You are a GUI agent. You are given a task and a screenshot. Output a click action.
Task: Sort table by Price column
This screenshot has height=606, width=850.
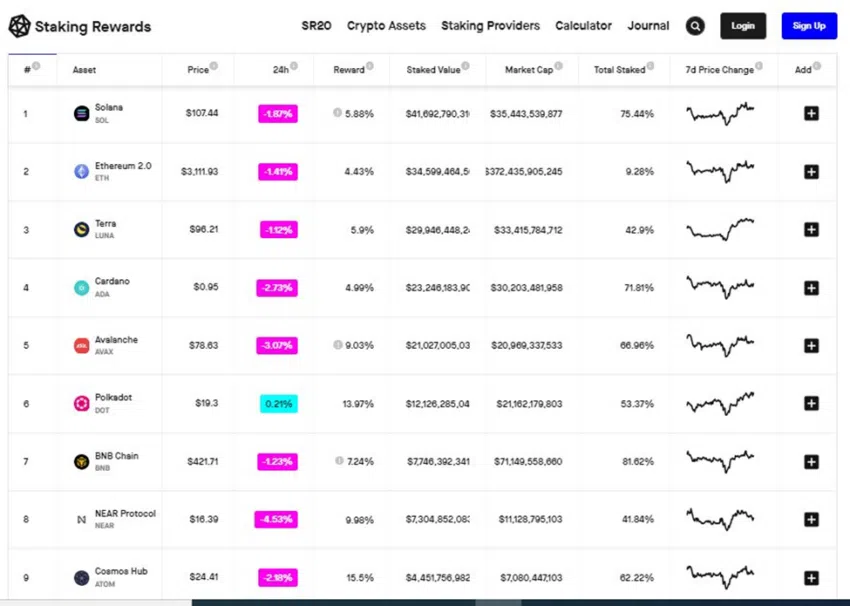[198, 70]
